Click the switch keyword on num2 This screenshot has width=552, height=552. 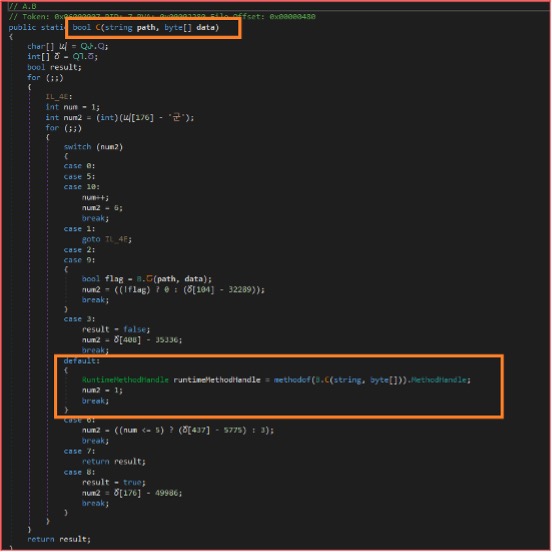pos(77,147)
